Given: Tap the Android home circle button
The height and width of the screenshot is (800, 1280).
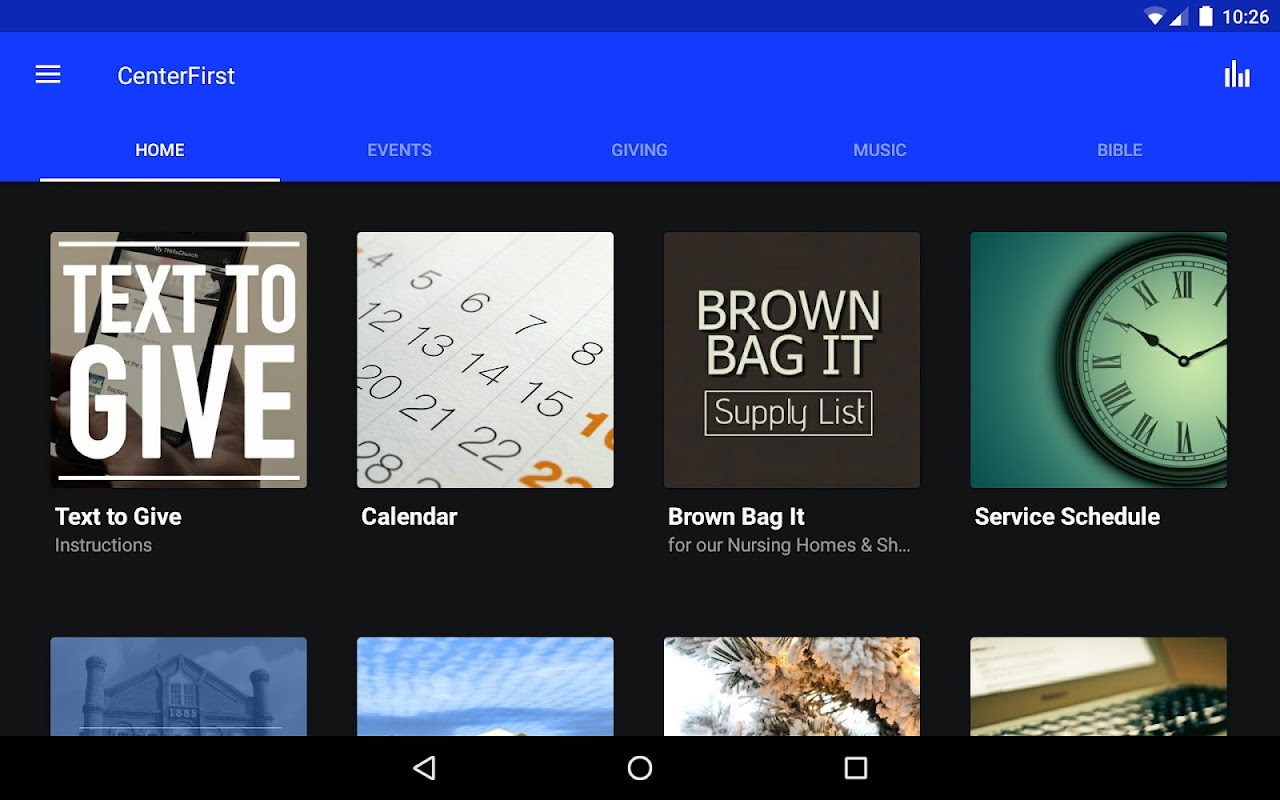Looking at the screenshot, I should click(640, 768).
